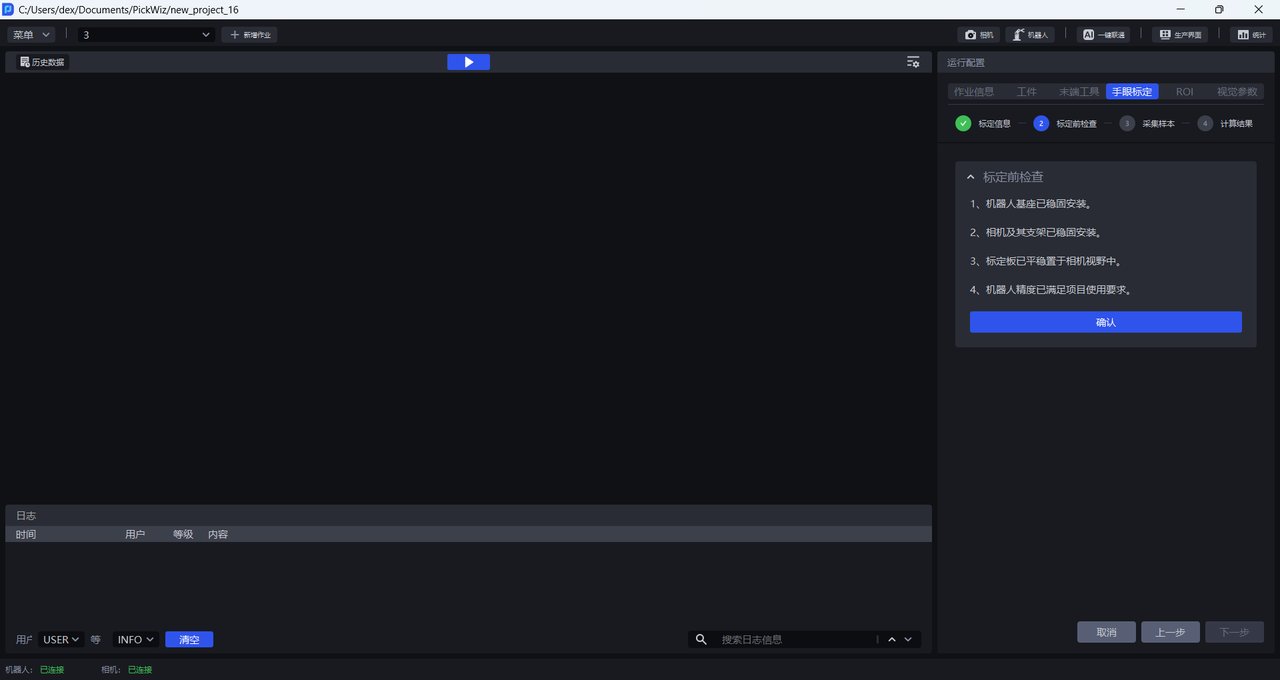Switch to the ROI tab
Image resolution: width=1280 pixels, height=680 pixels.
coord(1184,92)
